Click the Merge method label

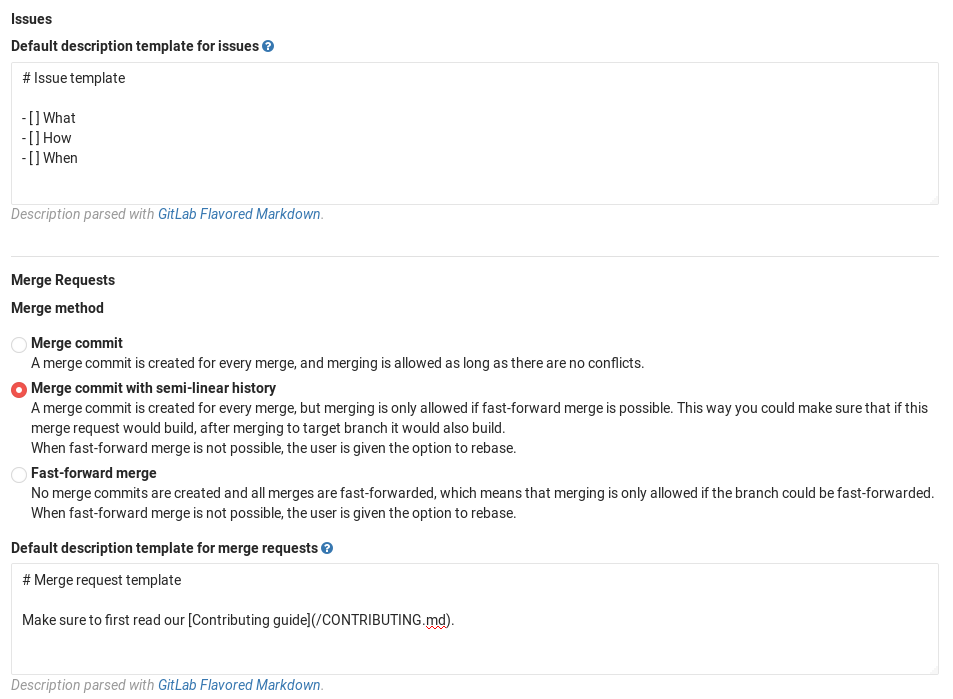[57, 308]
